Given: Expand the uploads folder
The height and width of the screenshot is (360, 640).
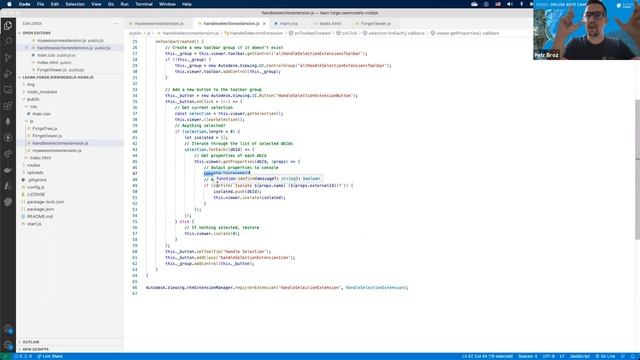Looking at the screenshot, I should coord(70,173).
